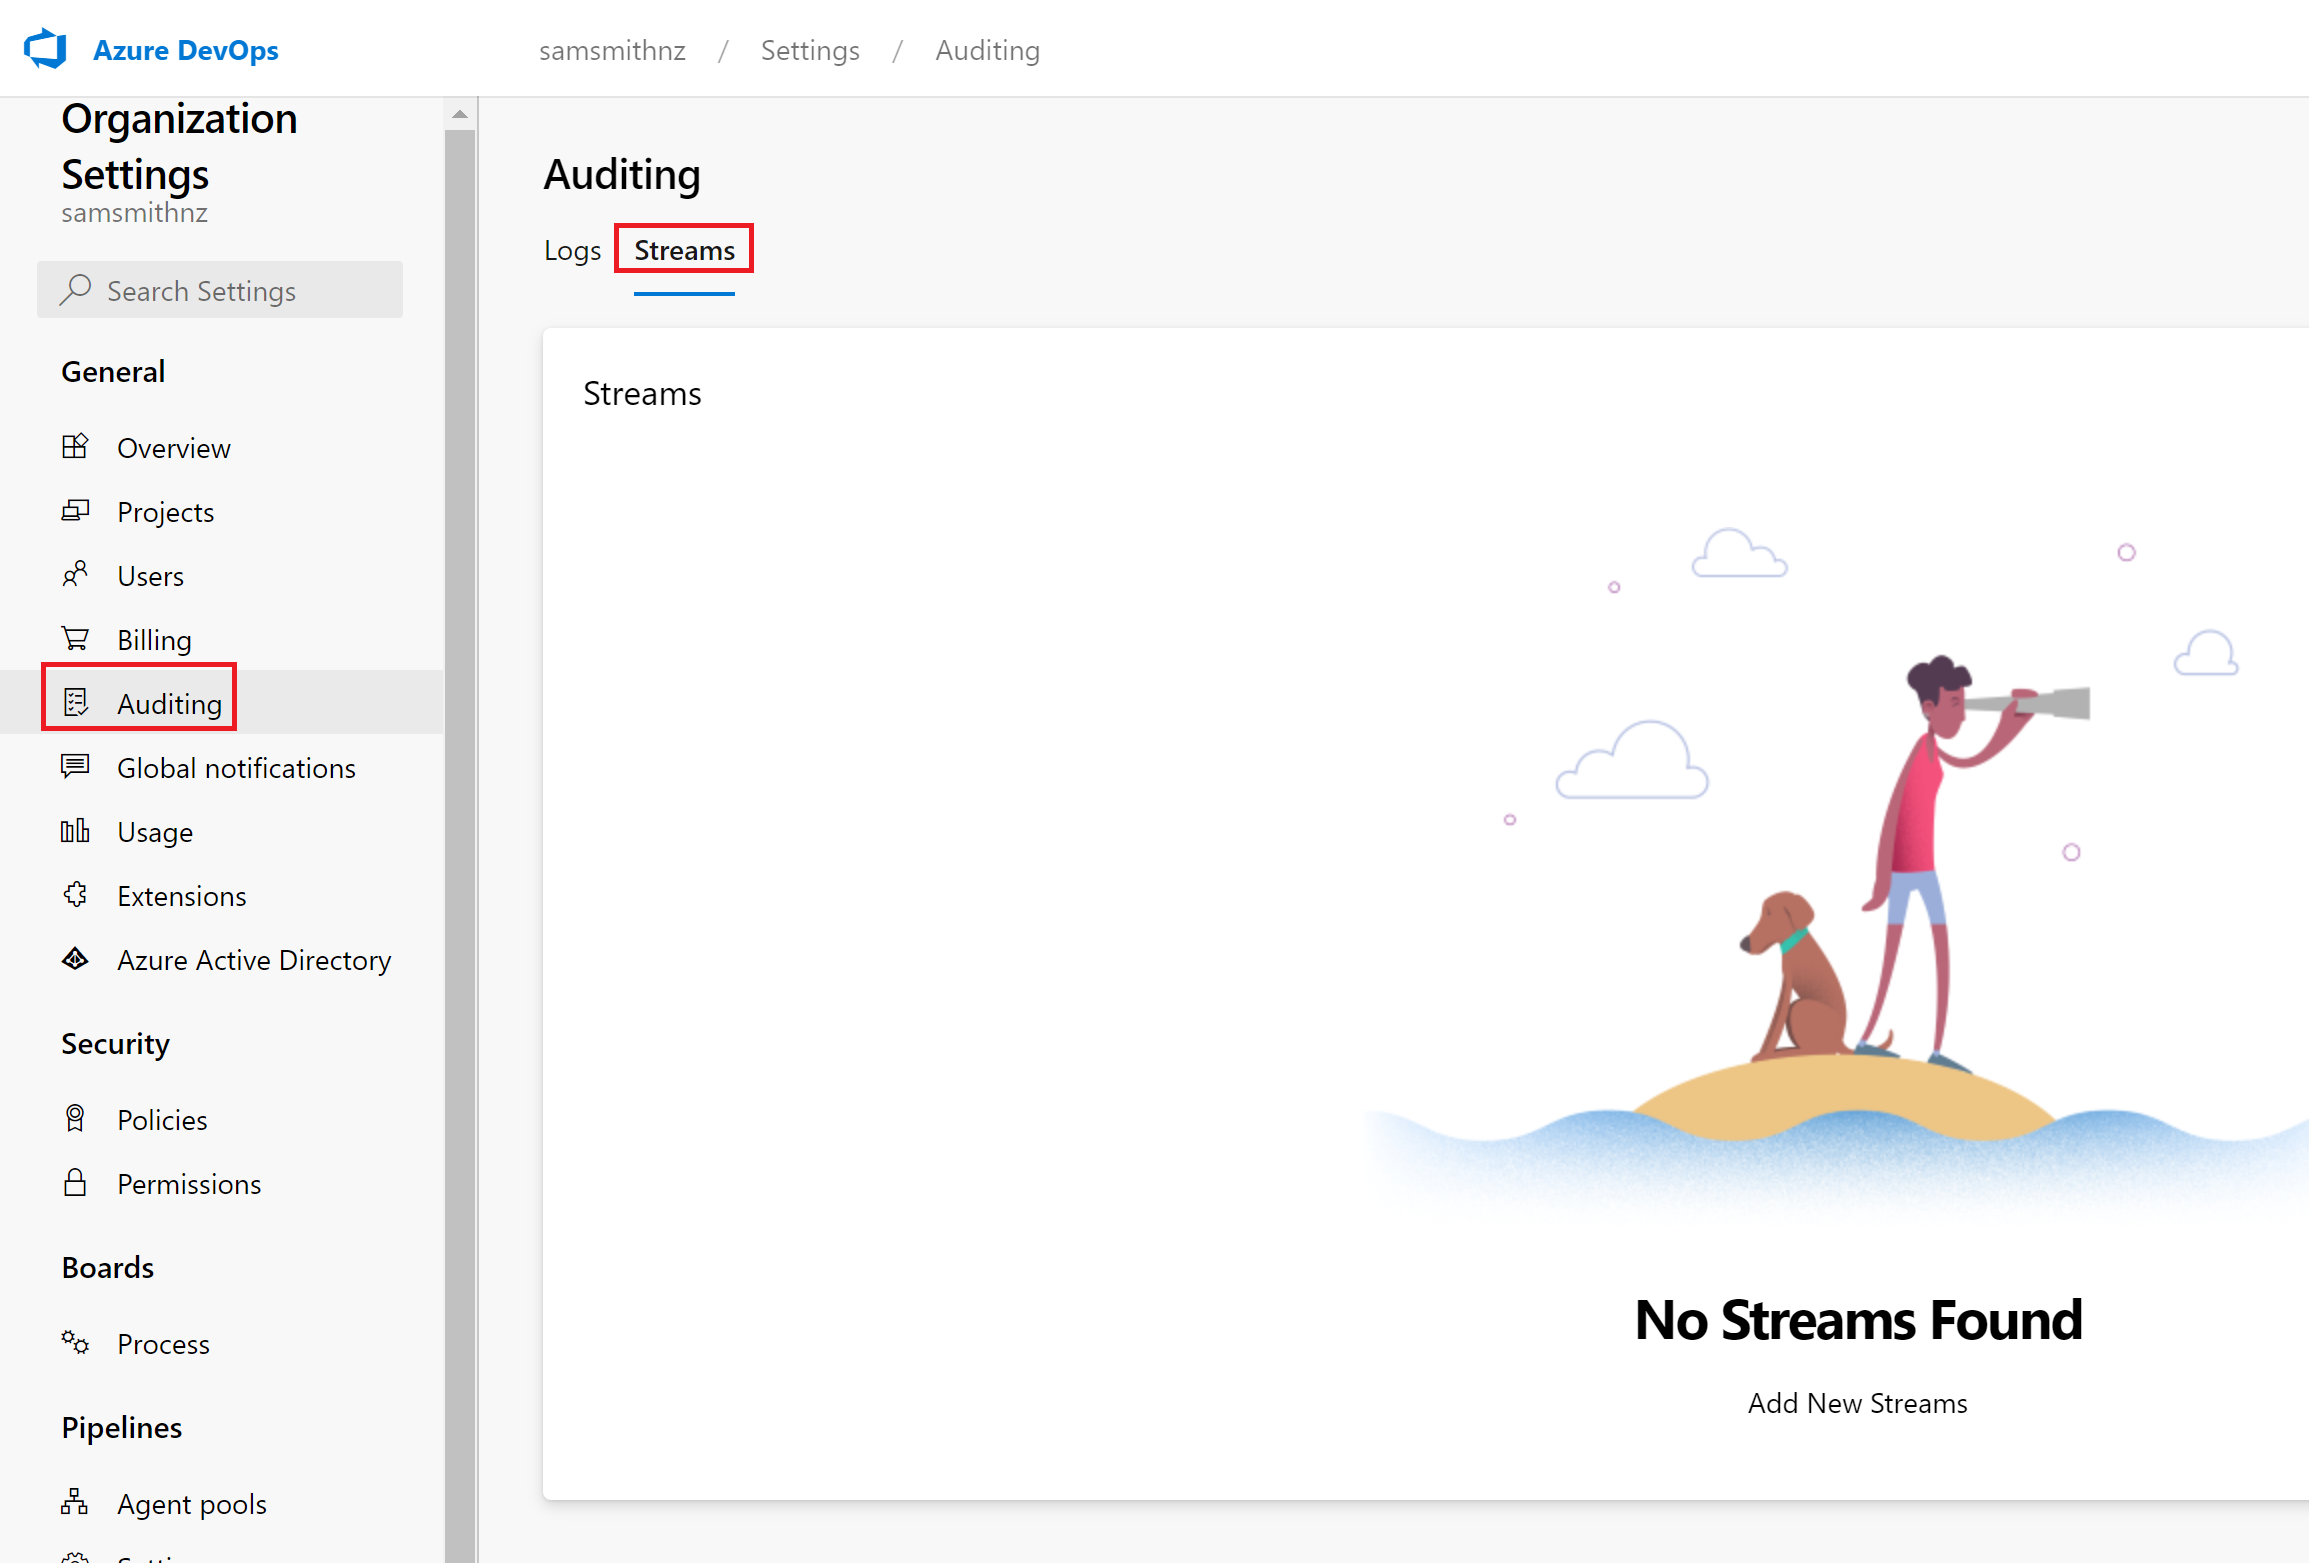Click the Policies badge icon
The image size is (2309, 1563).
[75, 1119]
